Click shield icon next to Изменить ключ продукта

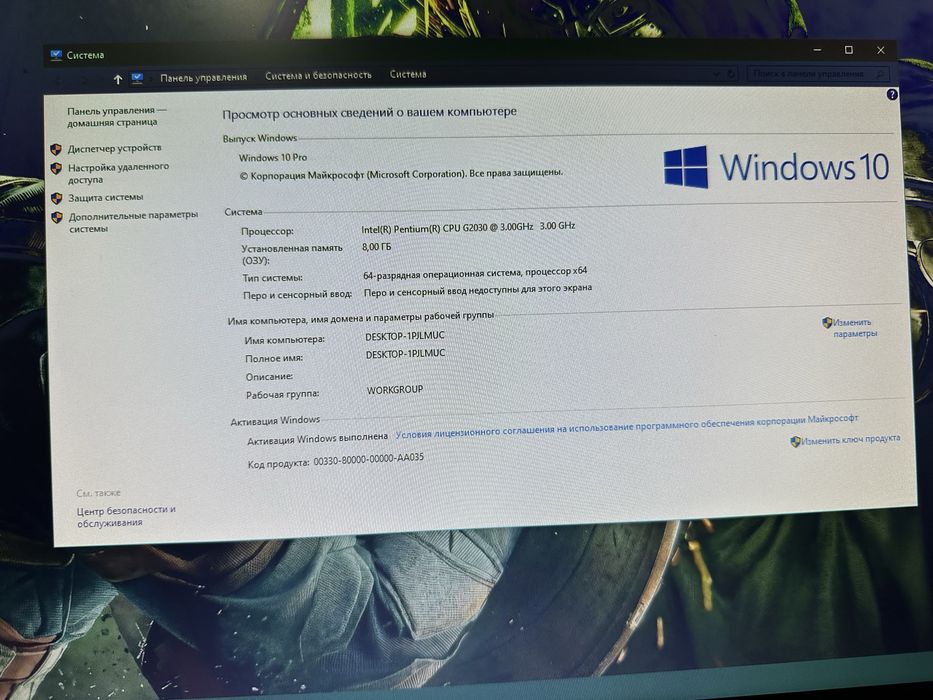(795, 442)
